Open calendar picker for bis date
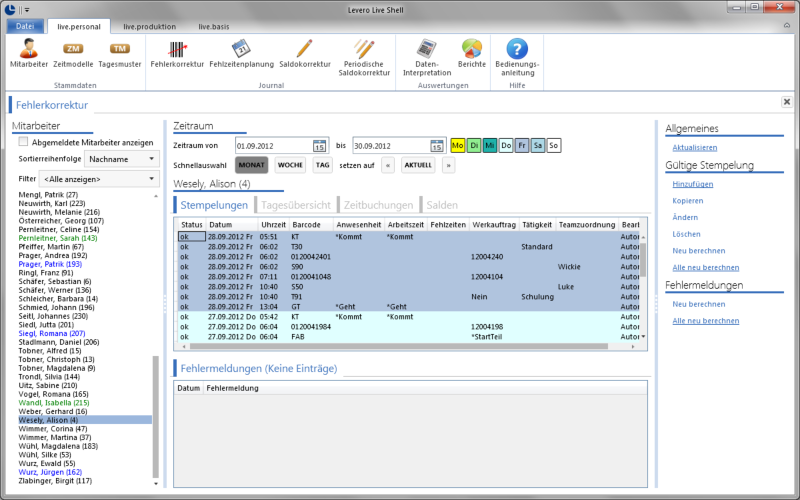Viewport: 800px width, 500px height. click(x=437, y=146)
